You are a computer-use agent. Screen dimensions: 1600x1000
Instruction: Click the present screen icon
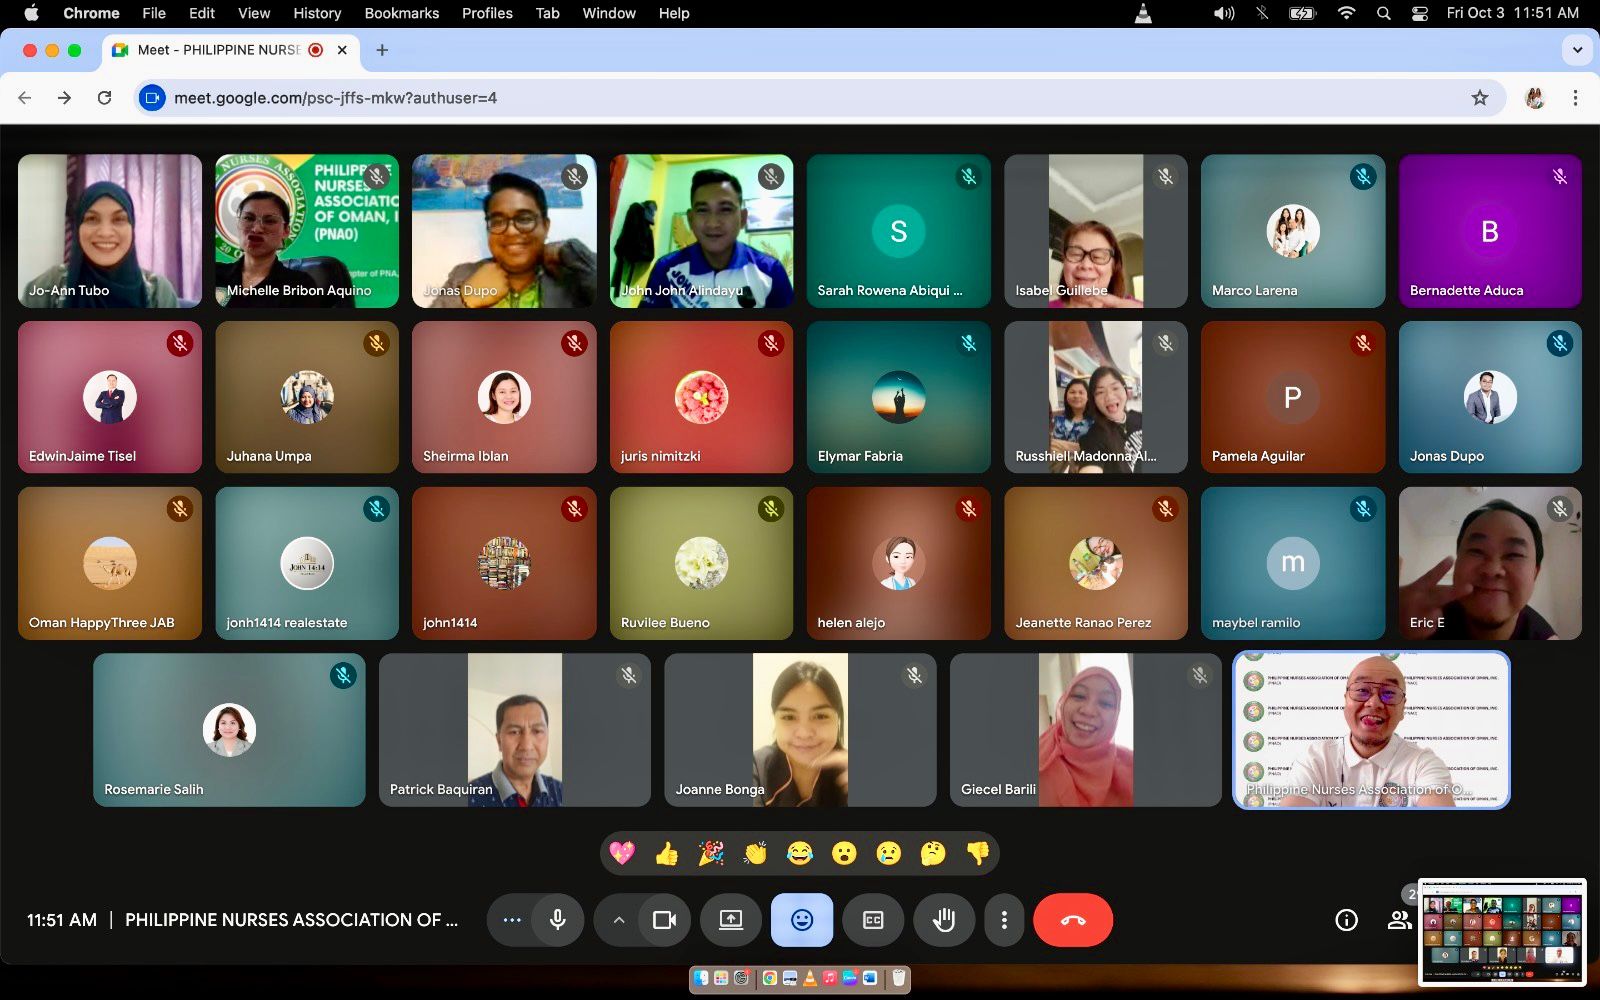point(731,920)
